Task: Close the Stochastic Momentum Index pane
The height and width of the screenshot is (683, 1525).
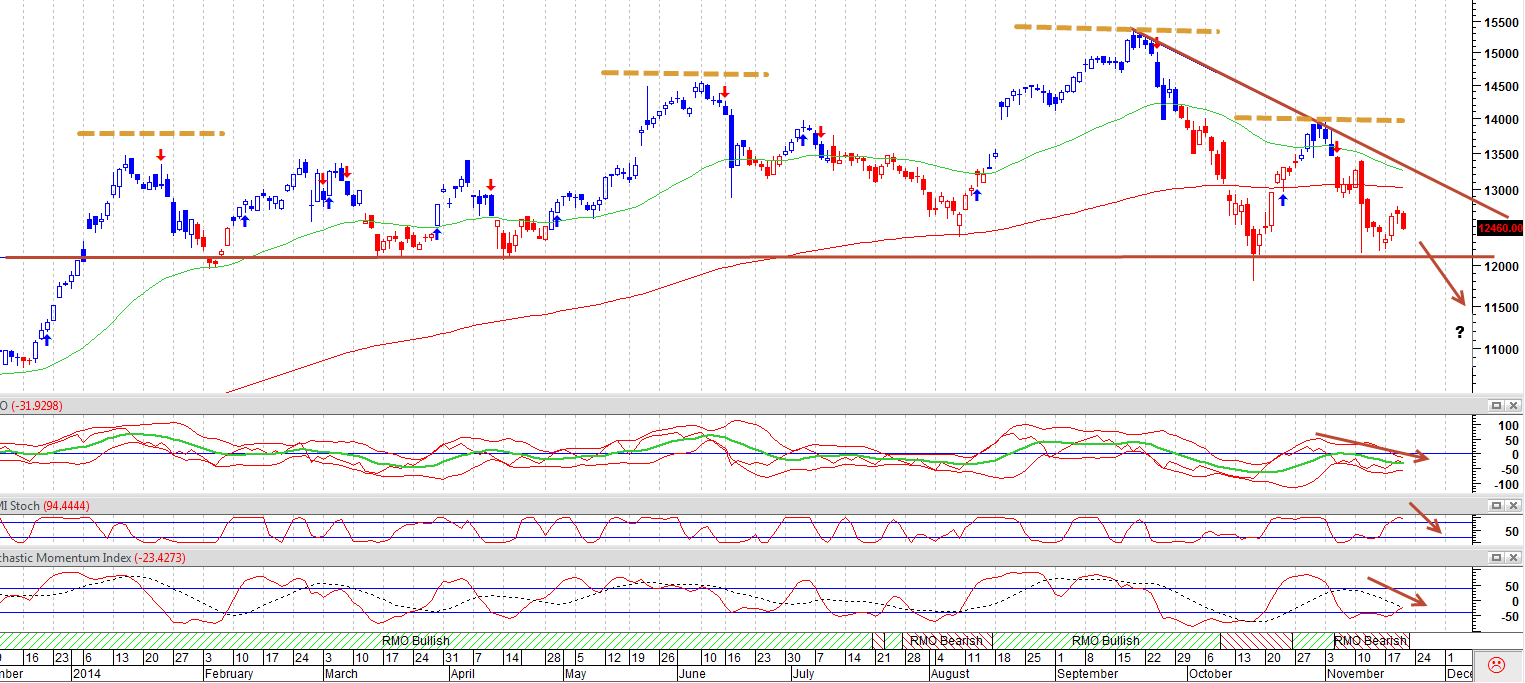Action: click(1513, 557)
